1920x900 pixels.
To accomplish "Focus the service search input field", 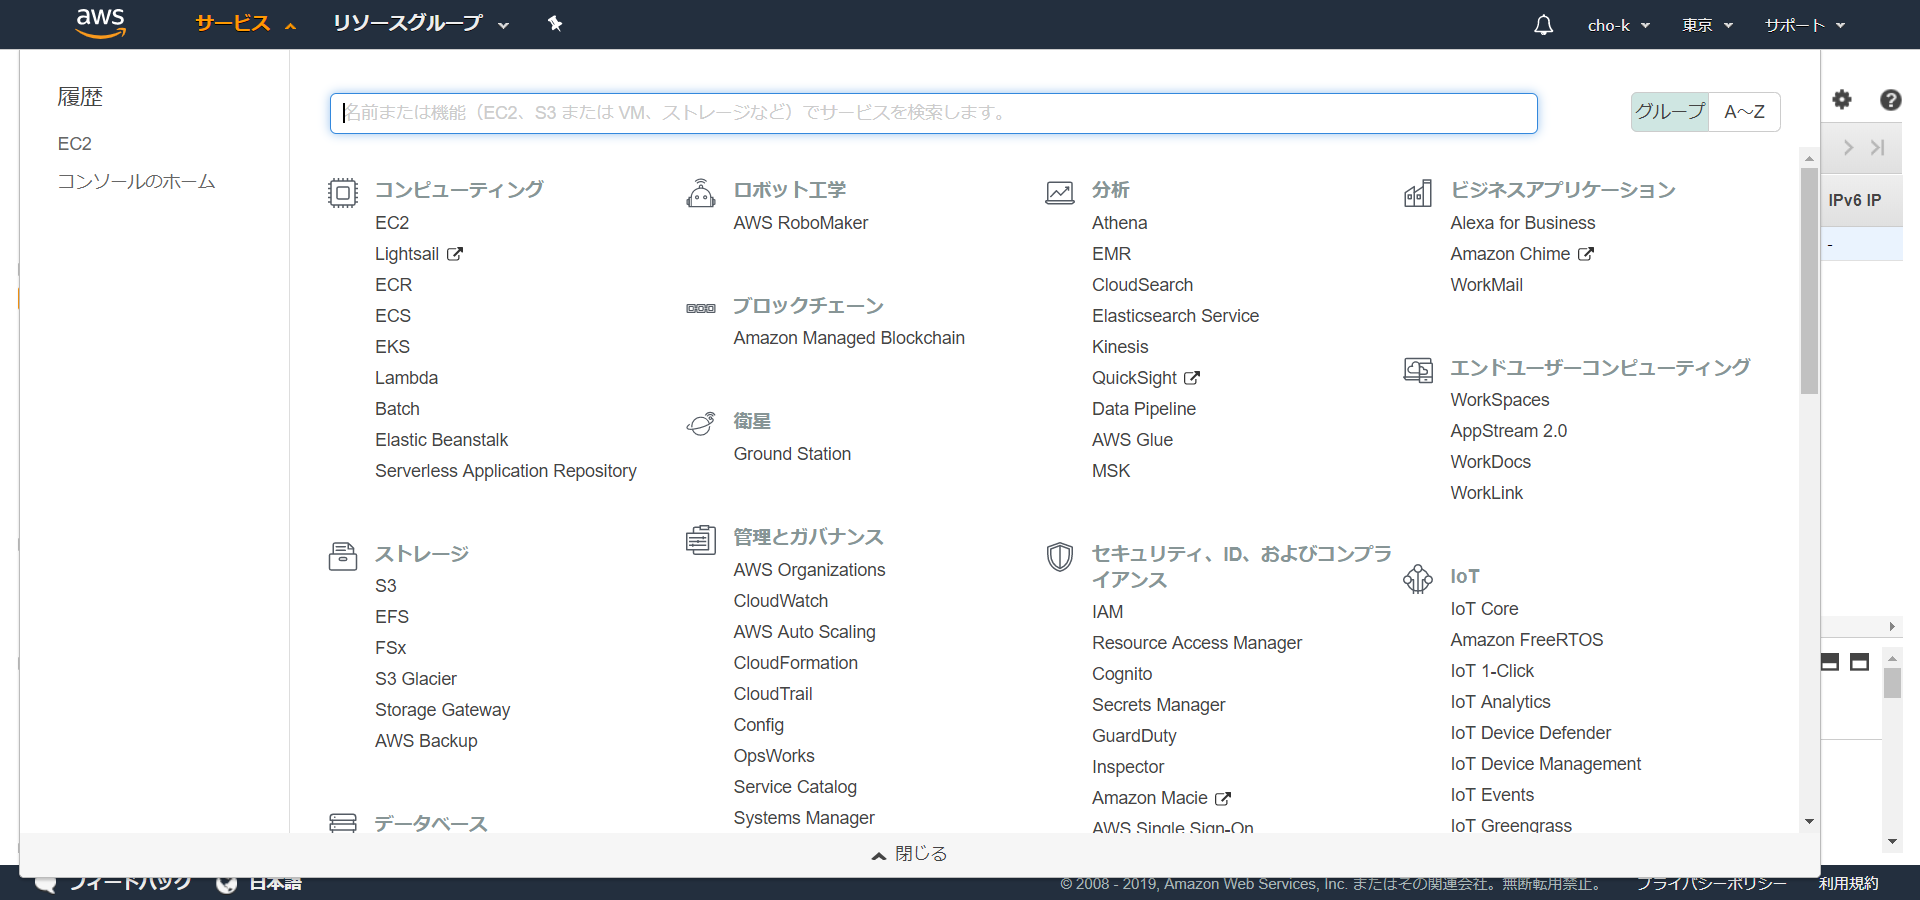I will 933,113.
